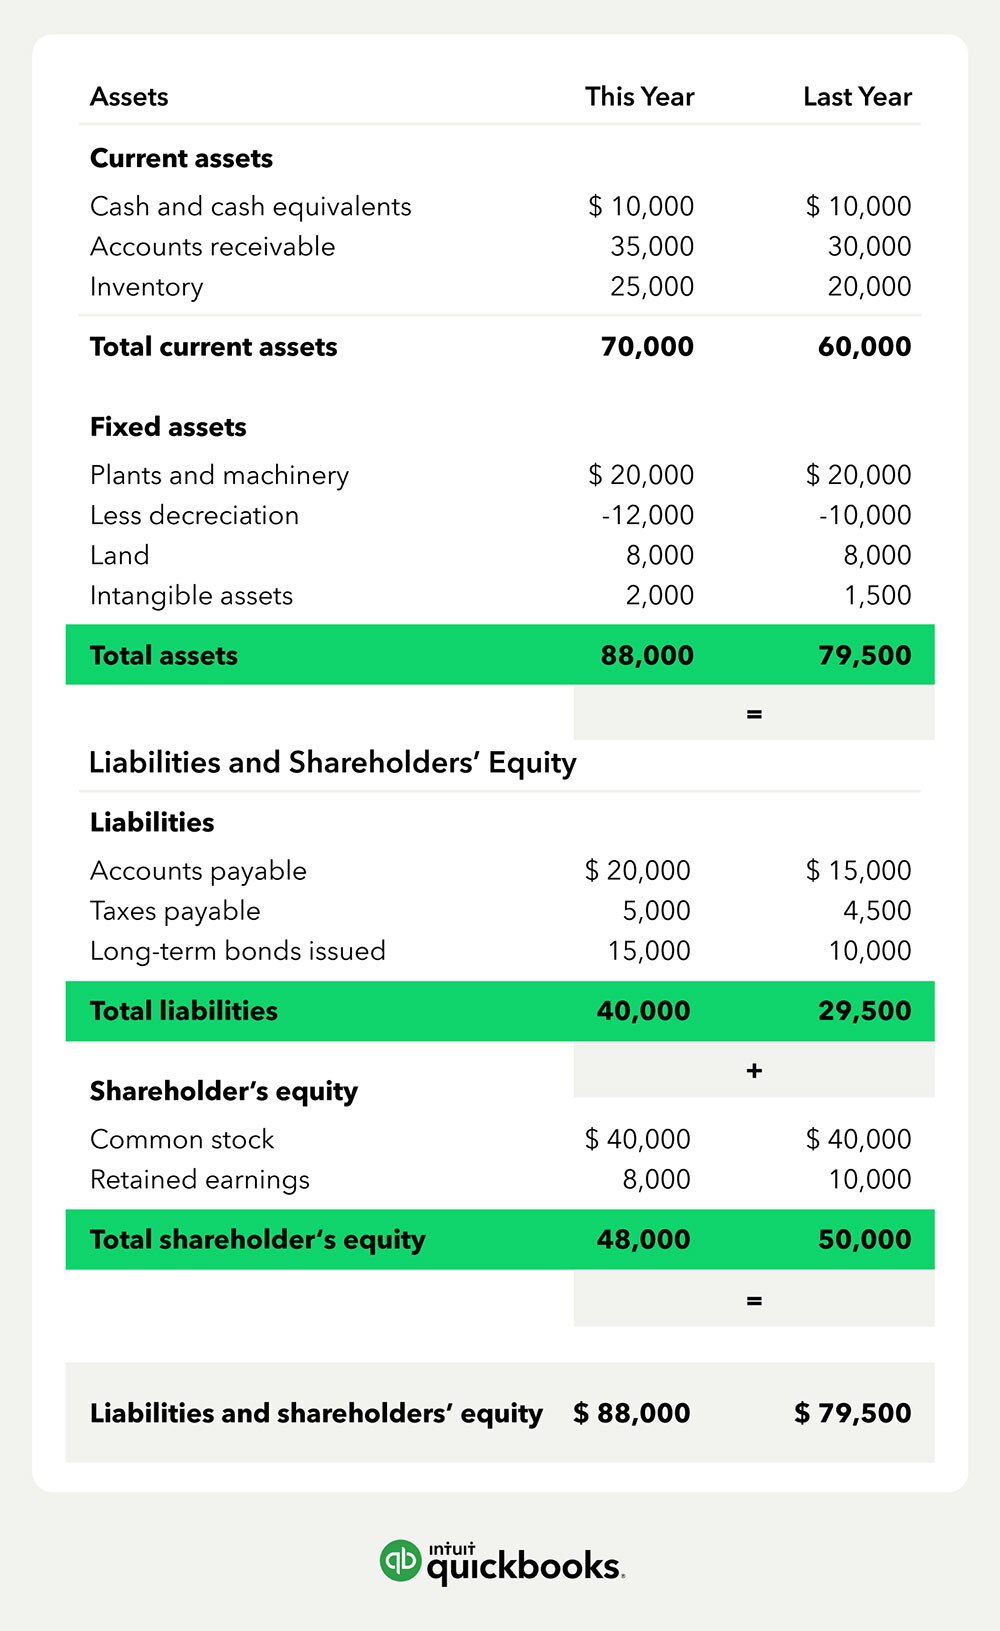This screenshot has width=1000, height=1631.
Task: Select the Intangible assets row label
Action: click(191, 596)
